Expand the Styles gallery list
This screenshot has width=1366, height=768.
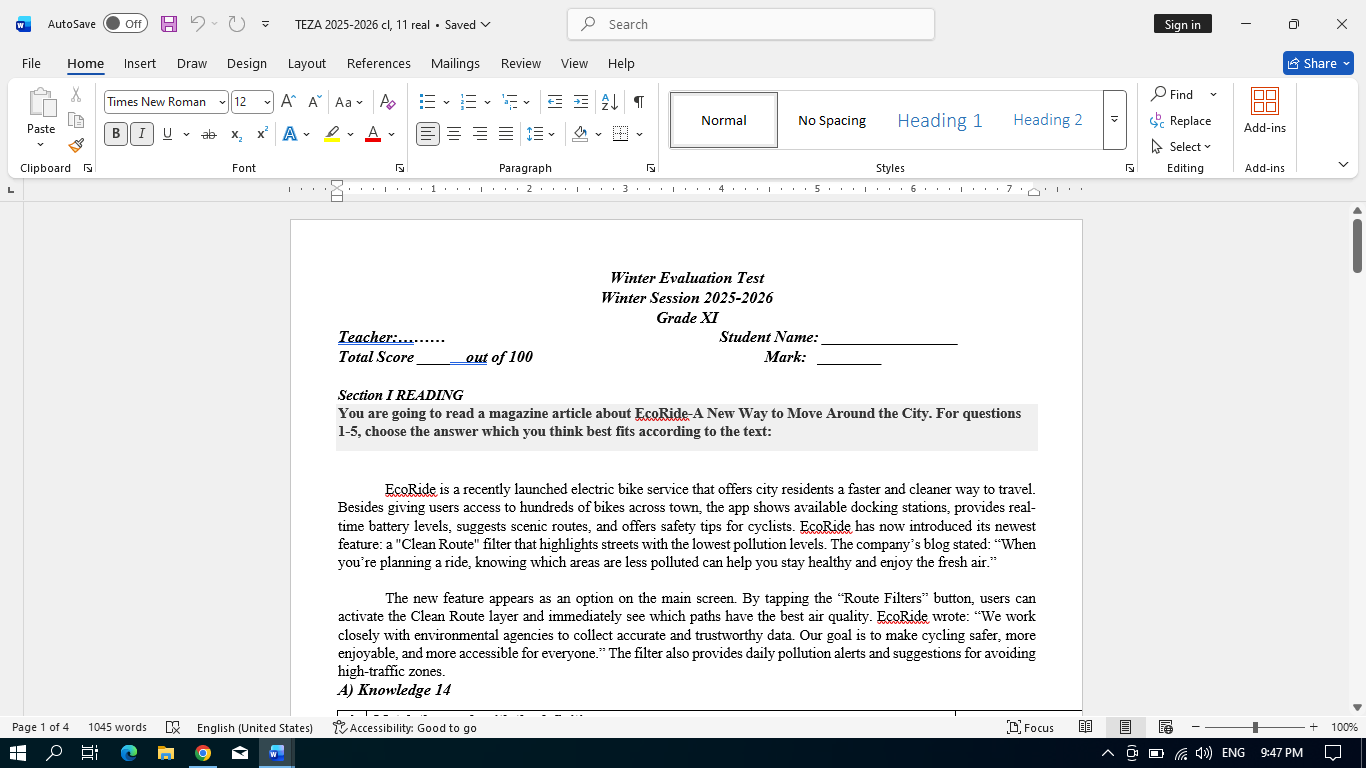pos(1114,120)
